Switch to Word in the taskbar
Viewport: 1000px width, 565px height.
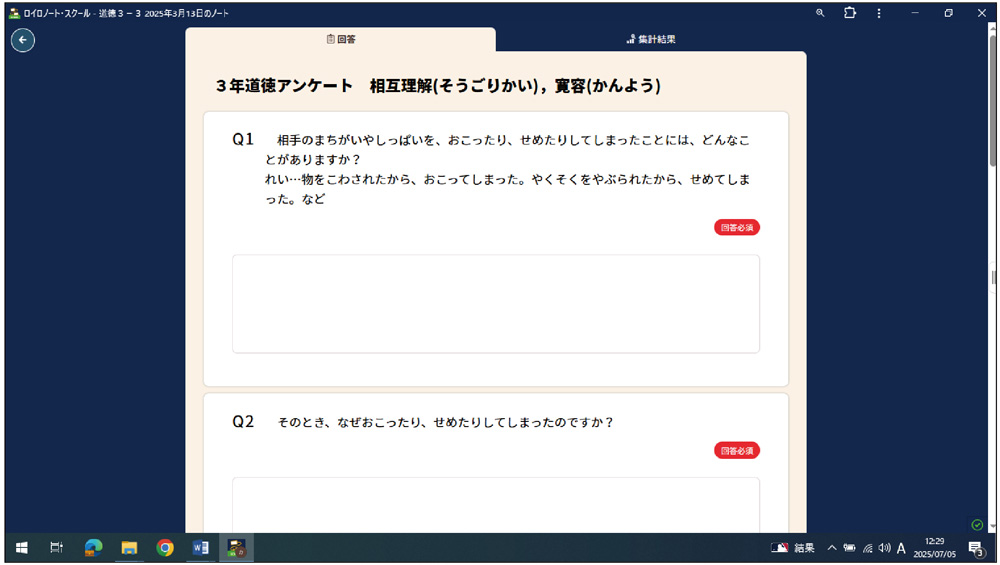click(200, 548)
